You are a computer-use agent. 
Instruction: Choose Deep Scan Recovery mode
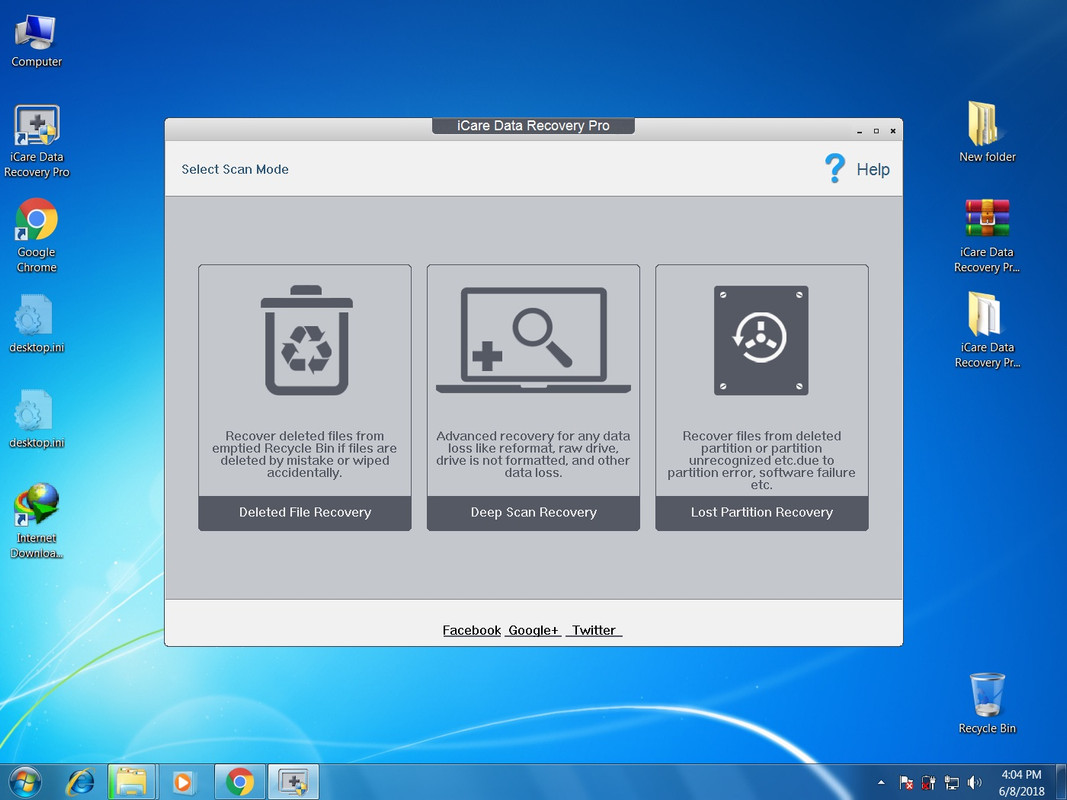point(534,512)
